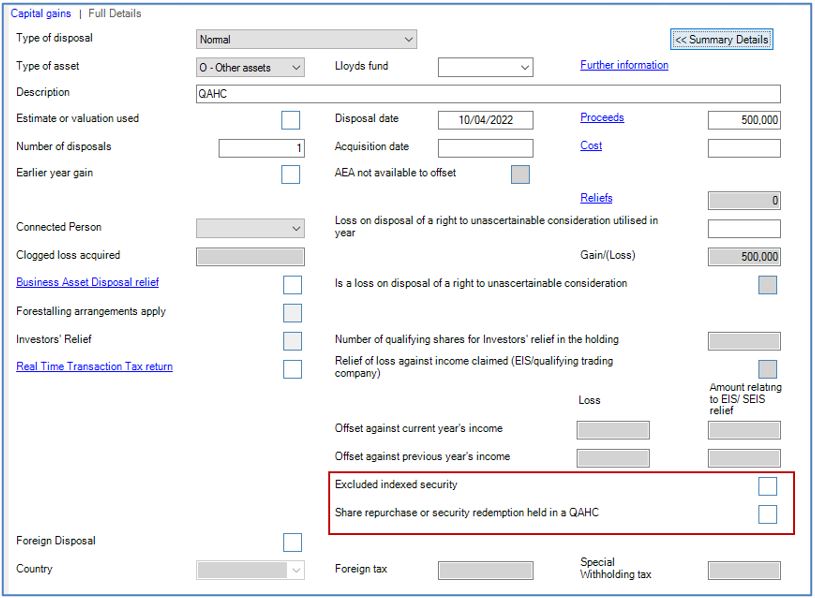This screenshot has height=598, width=815.
Task: Open the Further information link
Action: [624, 65]
